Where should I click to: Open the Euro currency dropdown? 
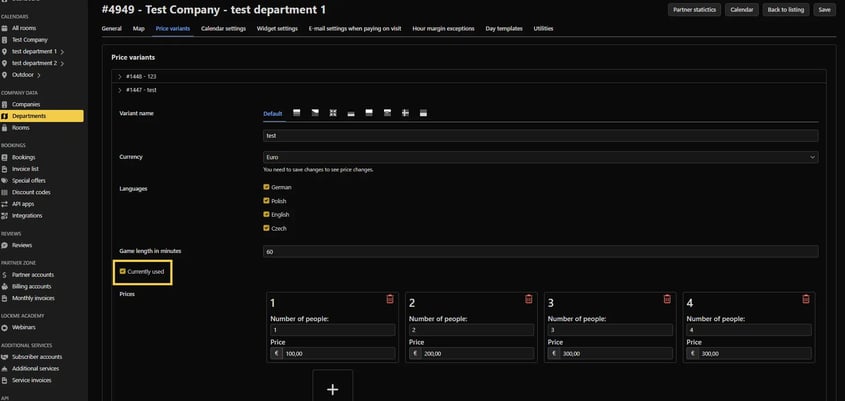pos(540,157)
